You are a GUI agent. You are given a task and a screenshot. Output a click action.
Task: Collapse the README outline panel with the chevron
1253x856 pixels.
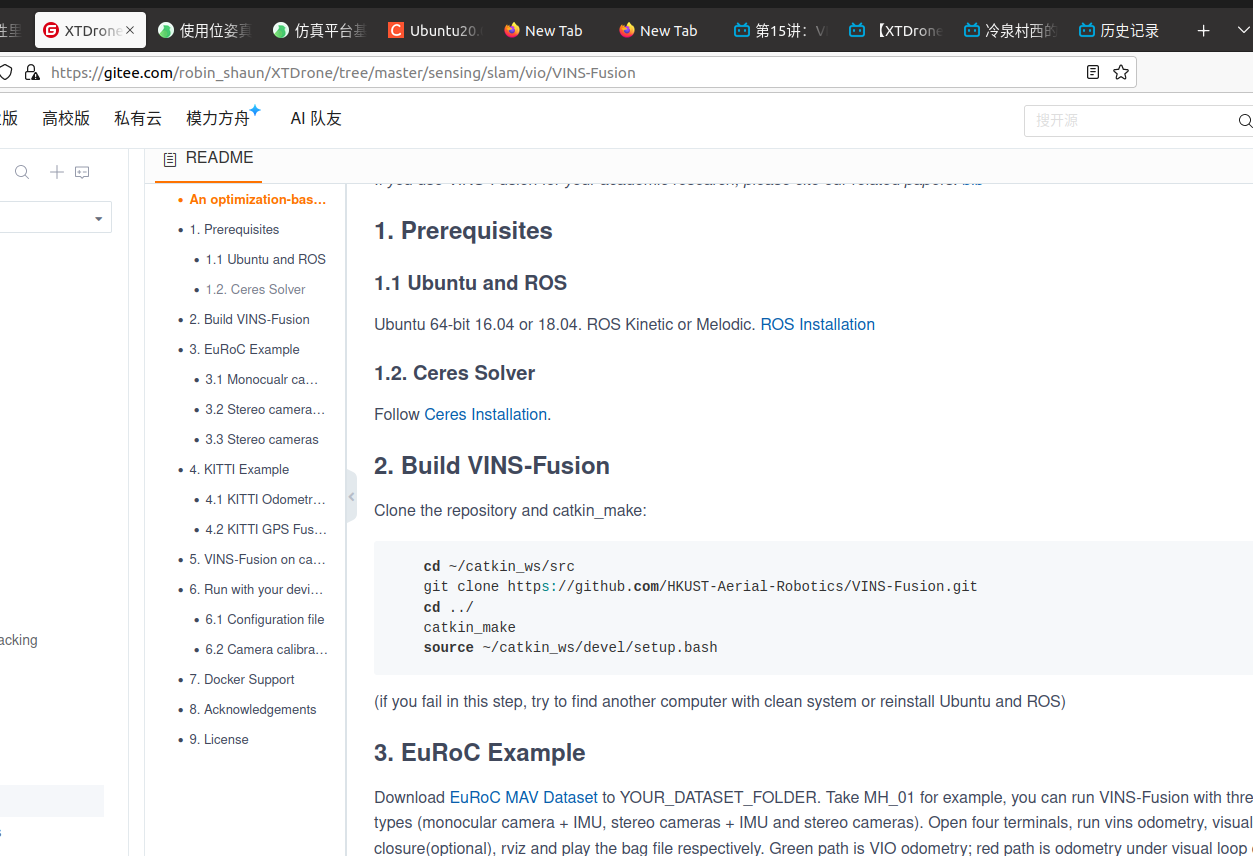tap(351, 496)
